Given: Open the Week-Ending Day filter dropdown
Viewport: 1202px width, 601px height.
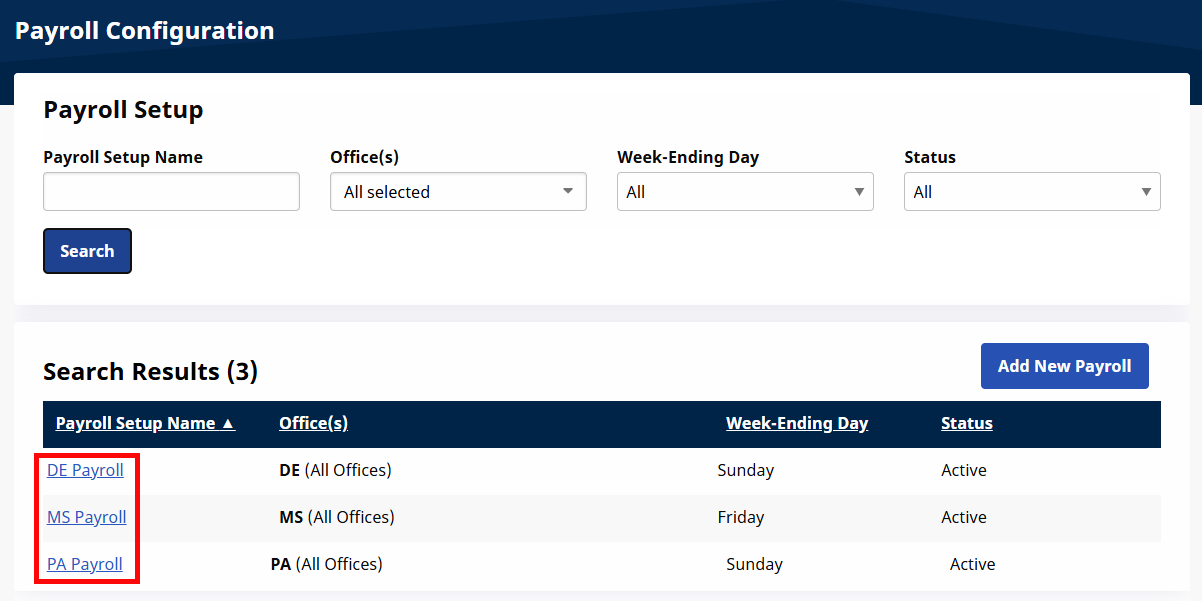Looking at the screenshot, I should pyautogui.click(x=745, y=192).
